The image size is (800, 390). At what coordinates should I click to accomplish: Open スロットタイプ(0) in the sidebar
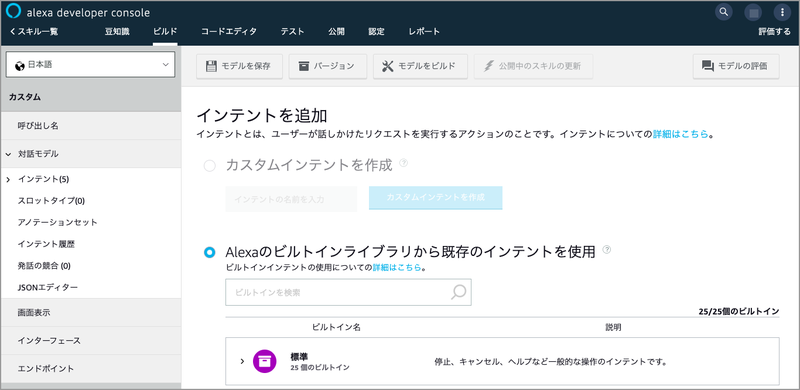click(51, 201)
